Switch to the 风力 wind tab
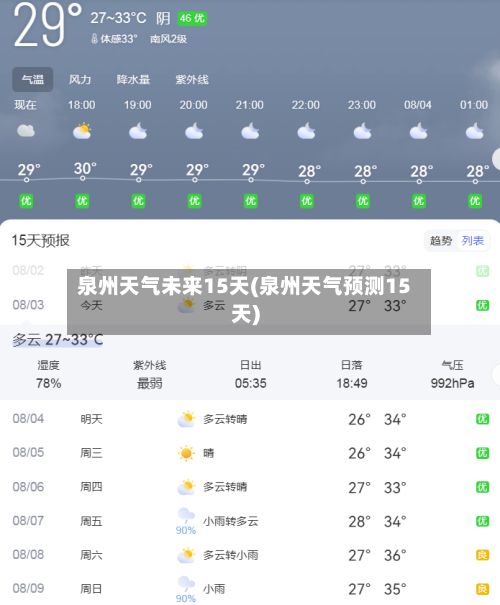Screen dimensions: 500x605 (80, 79)
